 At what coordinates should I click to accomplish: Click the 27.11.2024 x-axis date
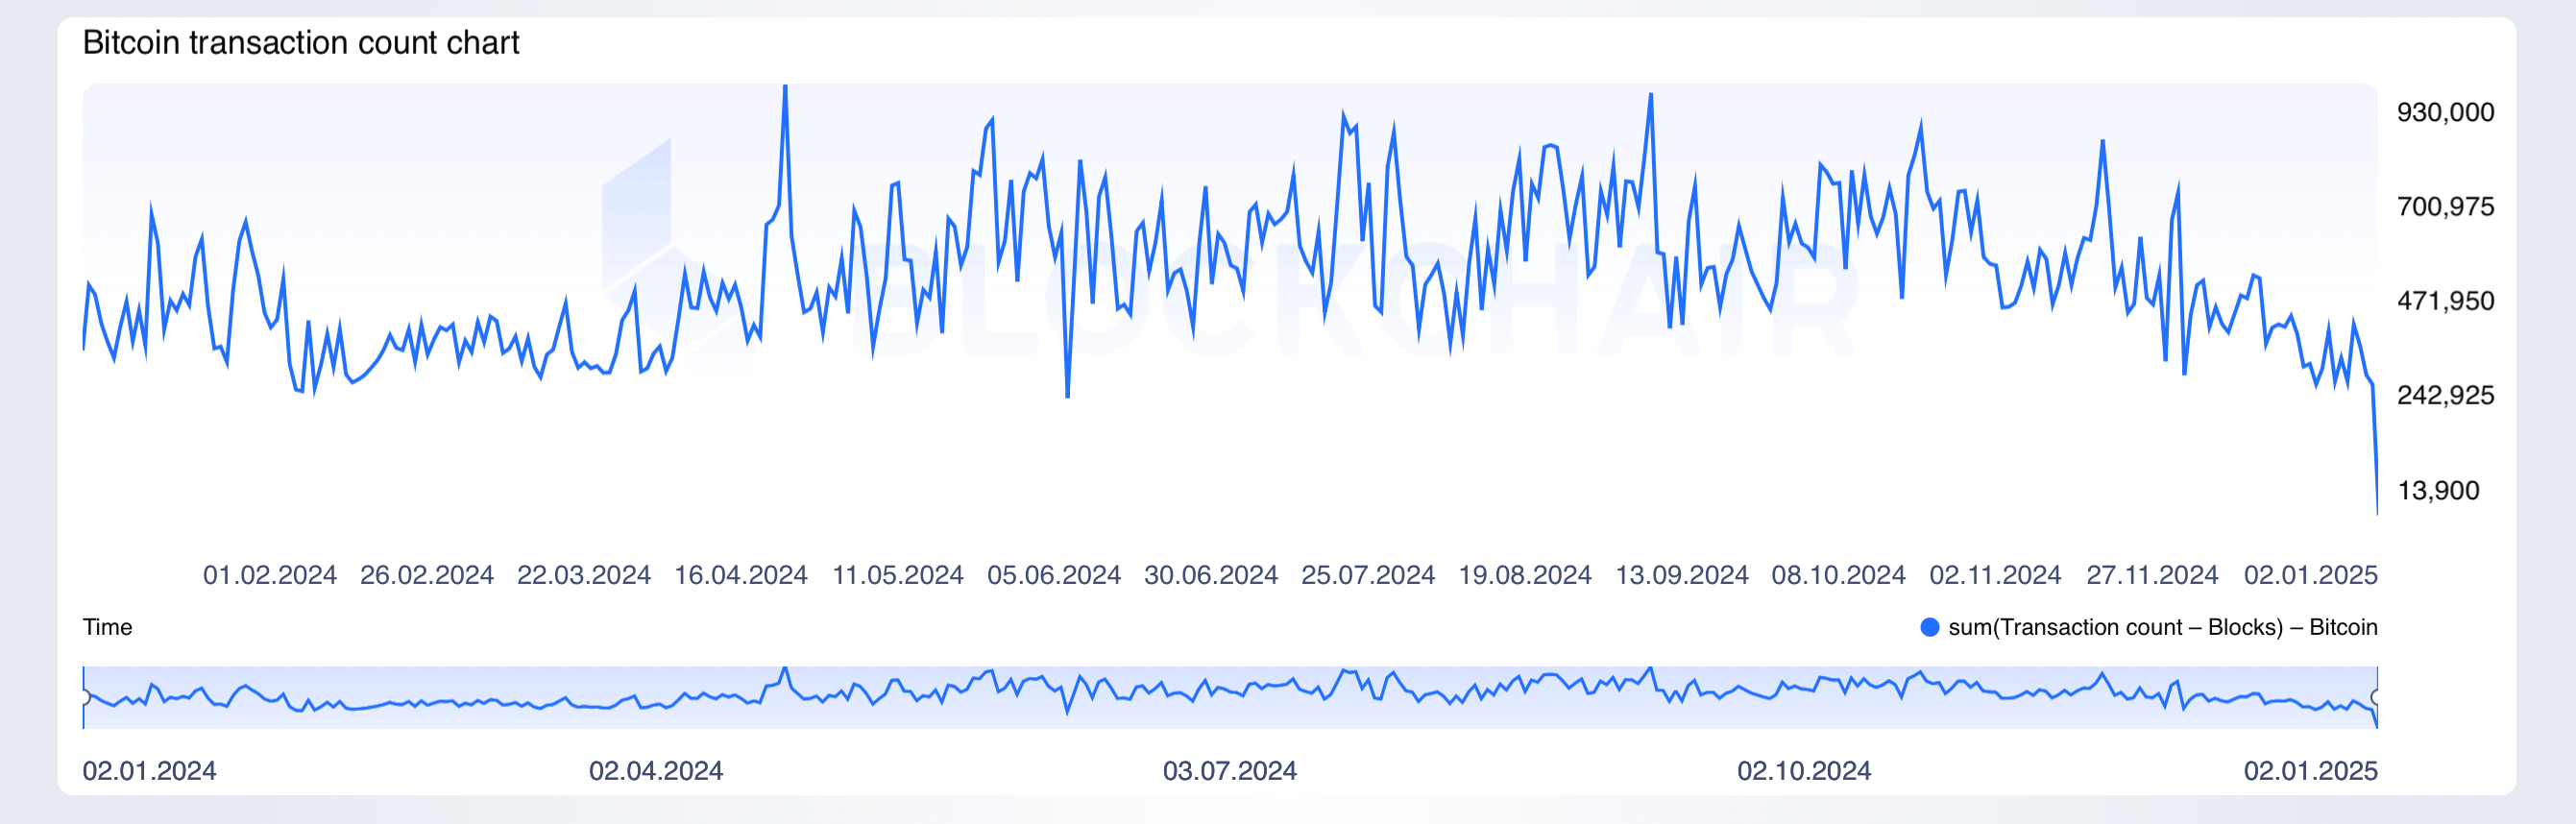tap(2152, 575)
